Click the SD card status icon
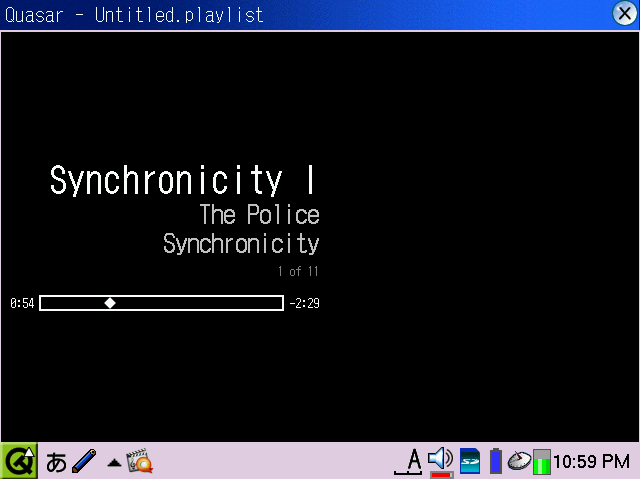The image size is (640, 479). 470,461
